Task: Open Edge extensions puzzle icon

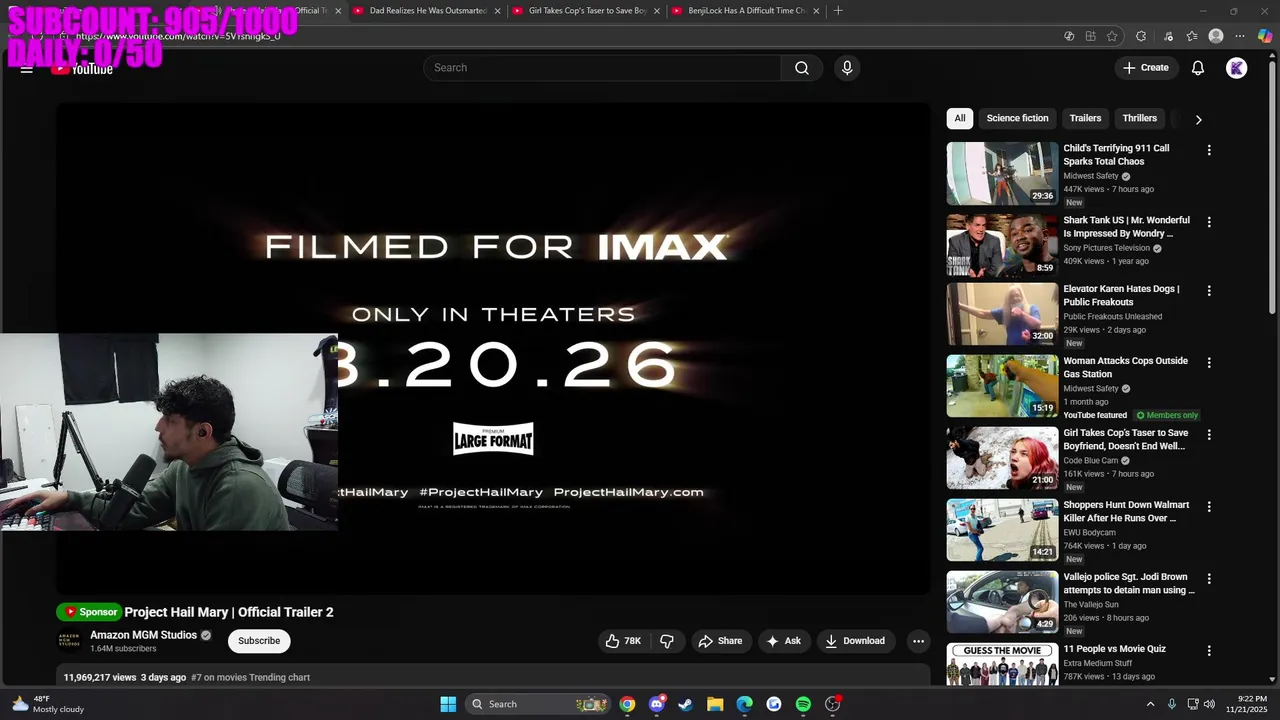Action: (1141, 36)
